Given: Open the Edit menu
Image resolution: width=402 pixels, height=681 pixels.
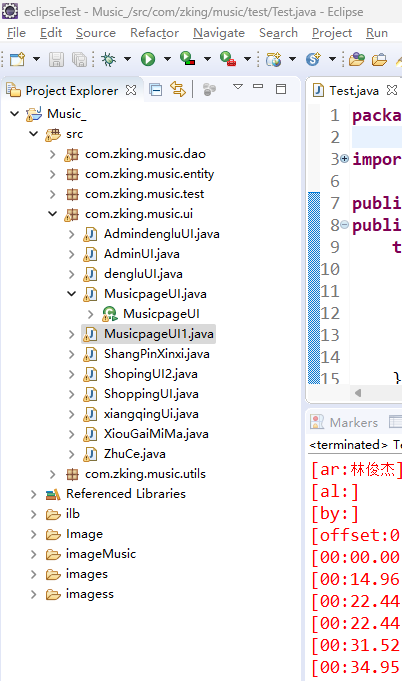Looking at the screenshot, I should point(51,33).
